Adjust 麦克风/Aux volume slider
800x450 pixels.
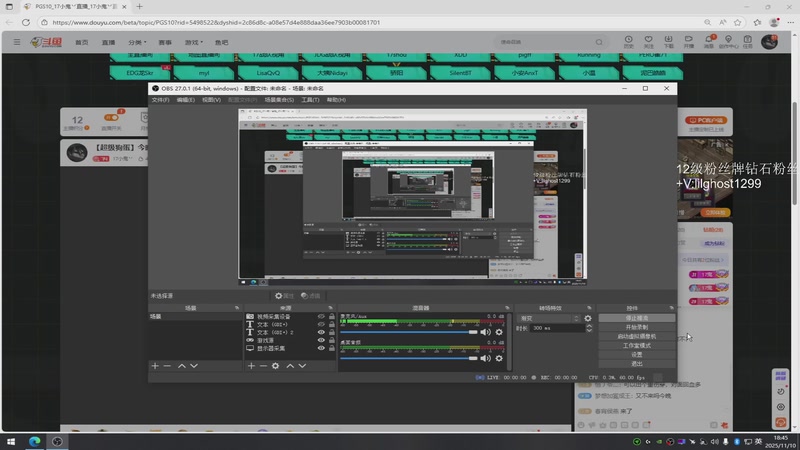coord(409,332)
